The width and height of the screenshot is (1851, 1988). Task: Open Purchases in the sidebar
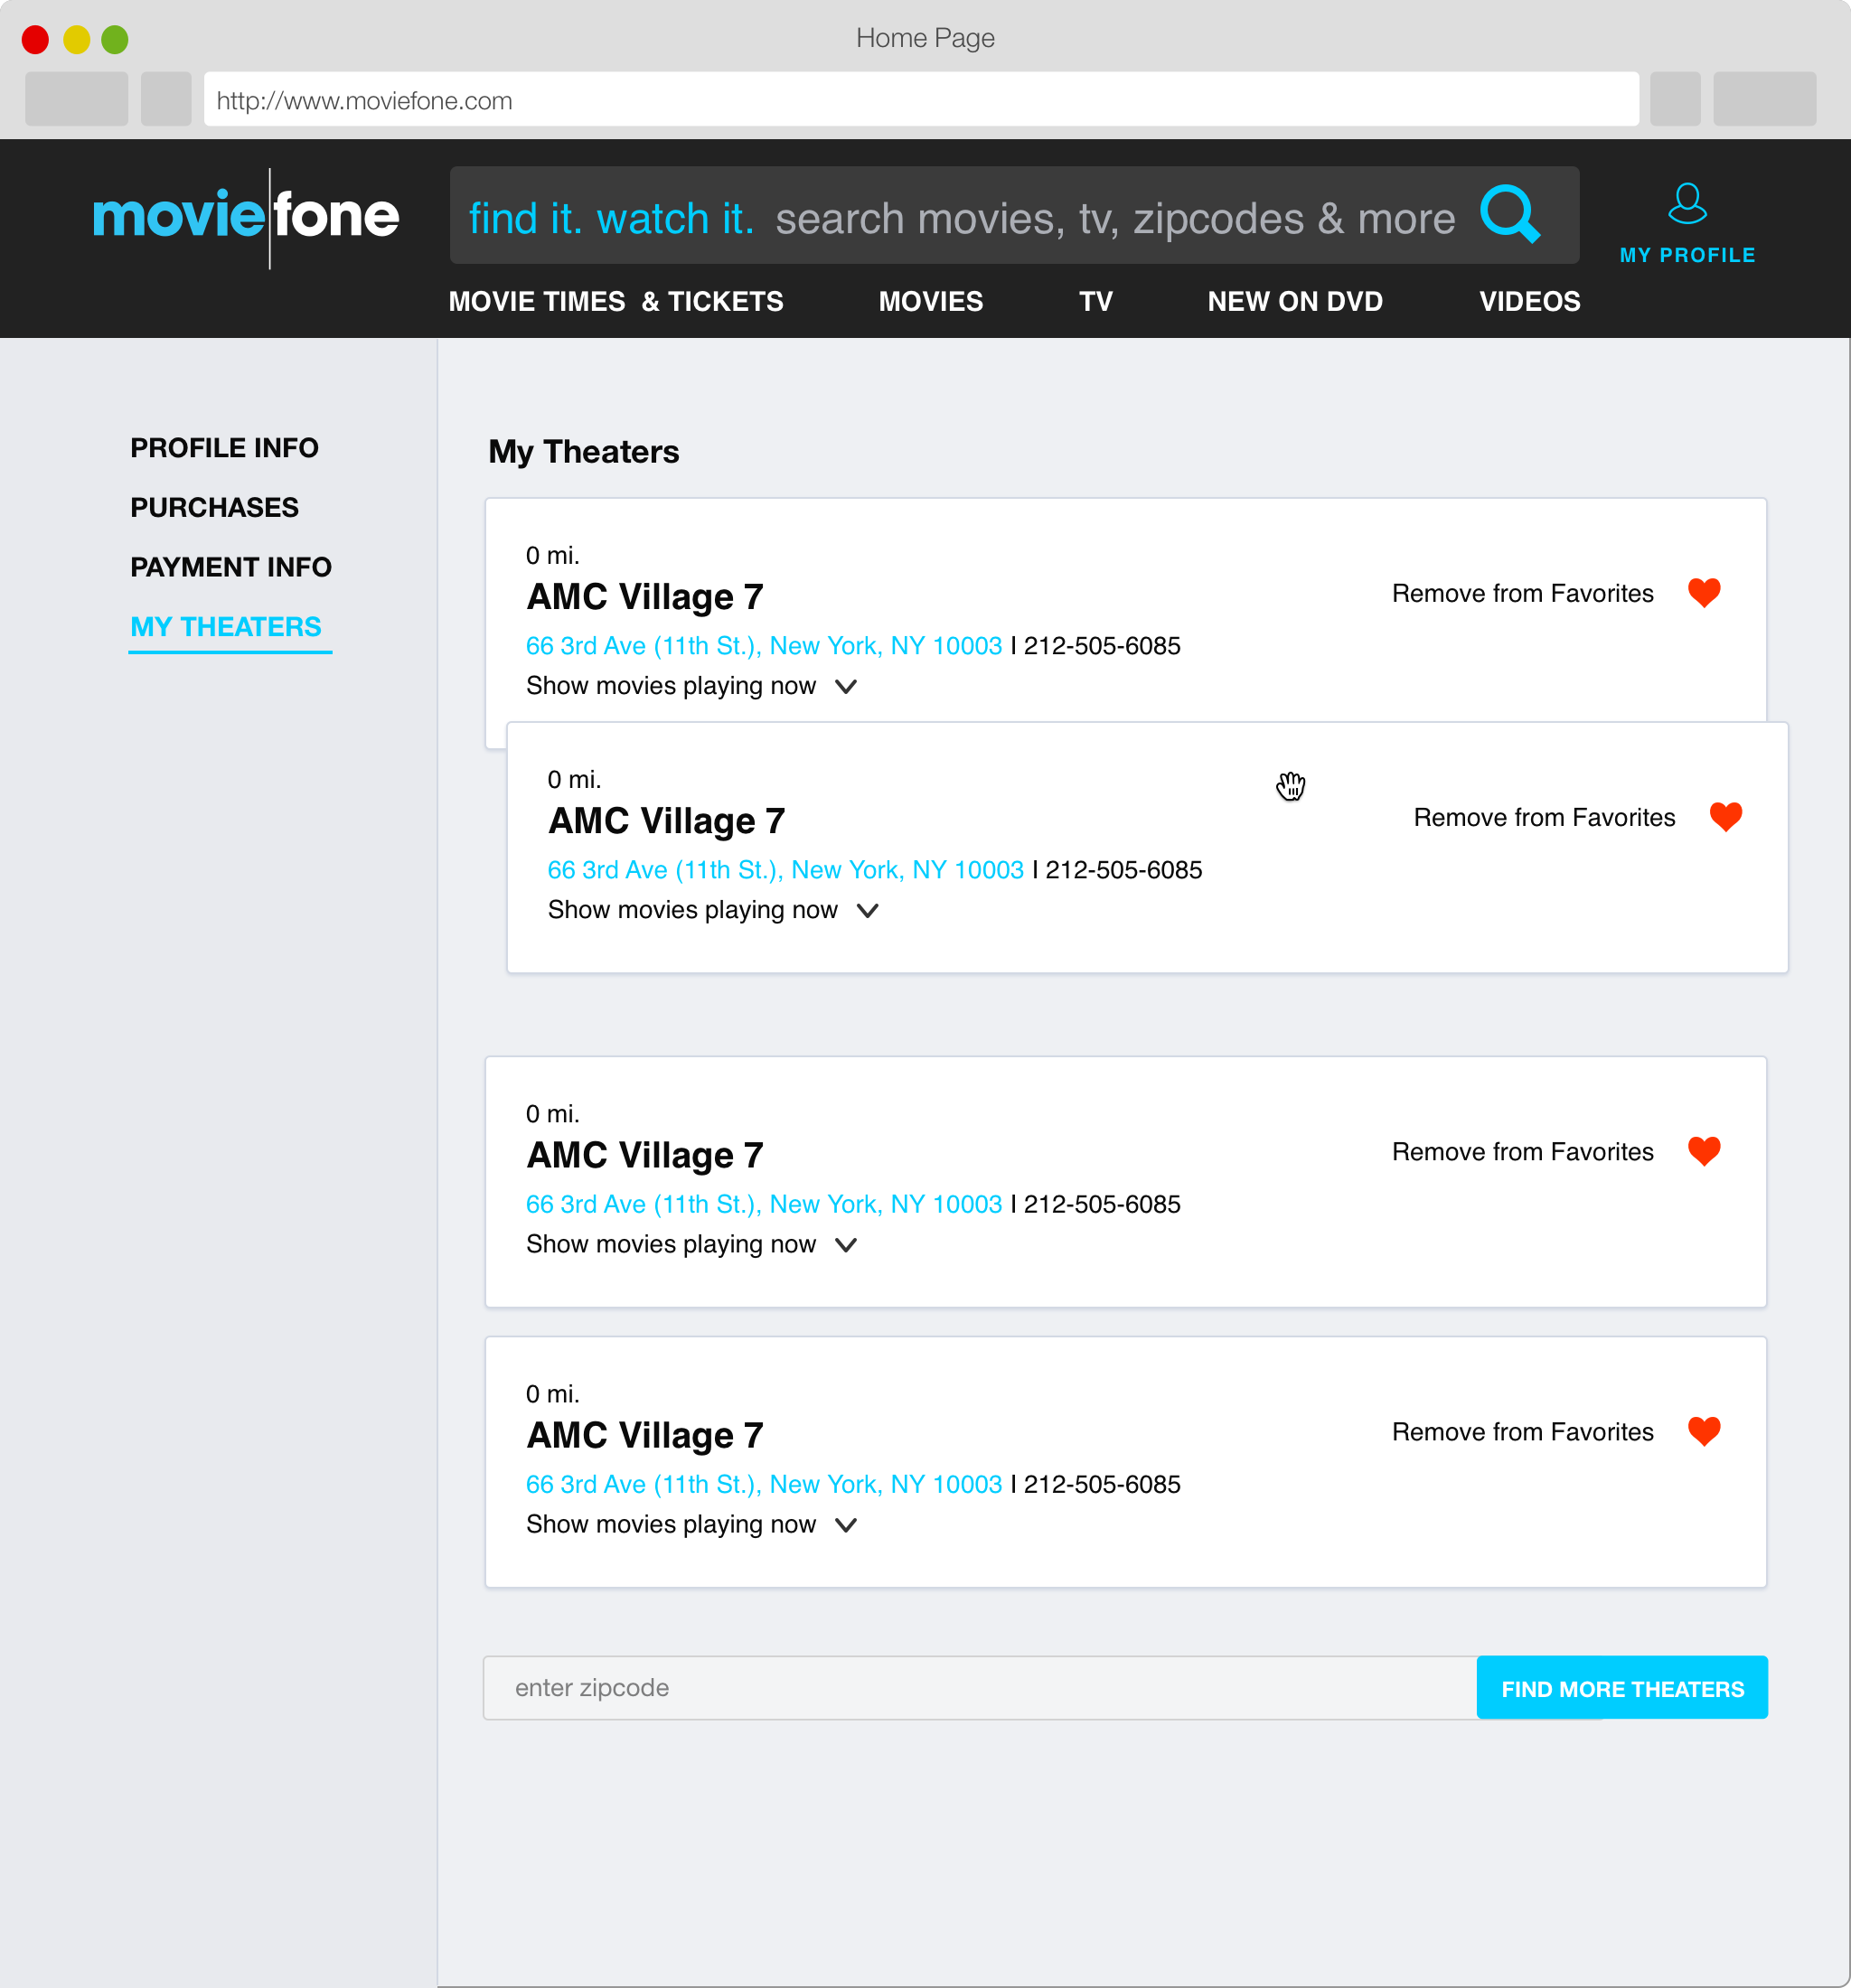214,507
